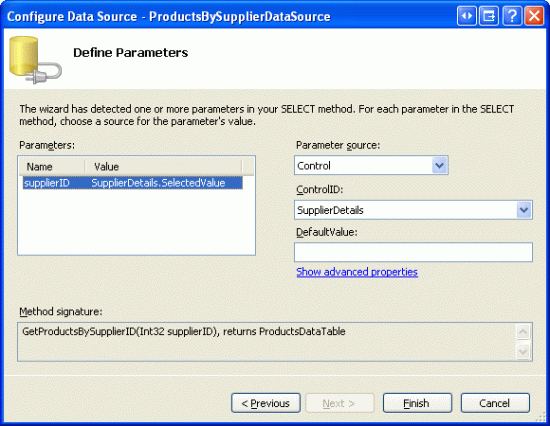550x426 pixels.
Task: Select the SupplierDetails ControlID combo box
Action: pos(413,210)
